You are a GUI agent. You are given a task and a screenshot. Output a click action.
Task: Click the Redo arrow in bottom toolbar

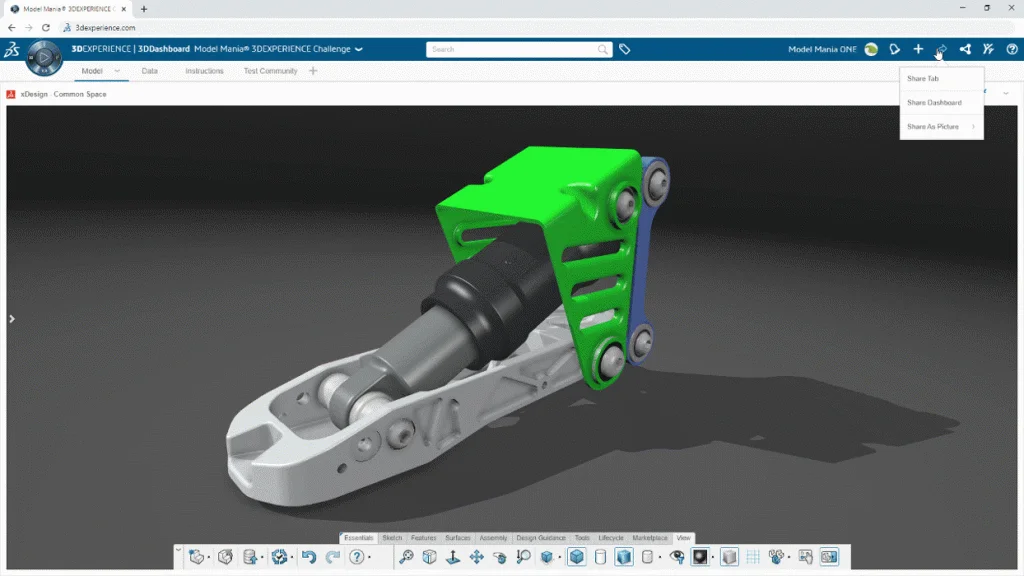(x=332, y=557)
